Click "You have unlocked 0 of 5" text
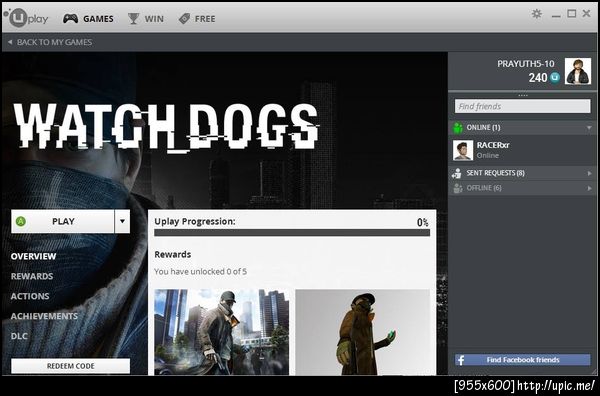600x396 pixels. (x=200, y=272)
